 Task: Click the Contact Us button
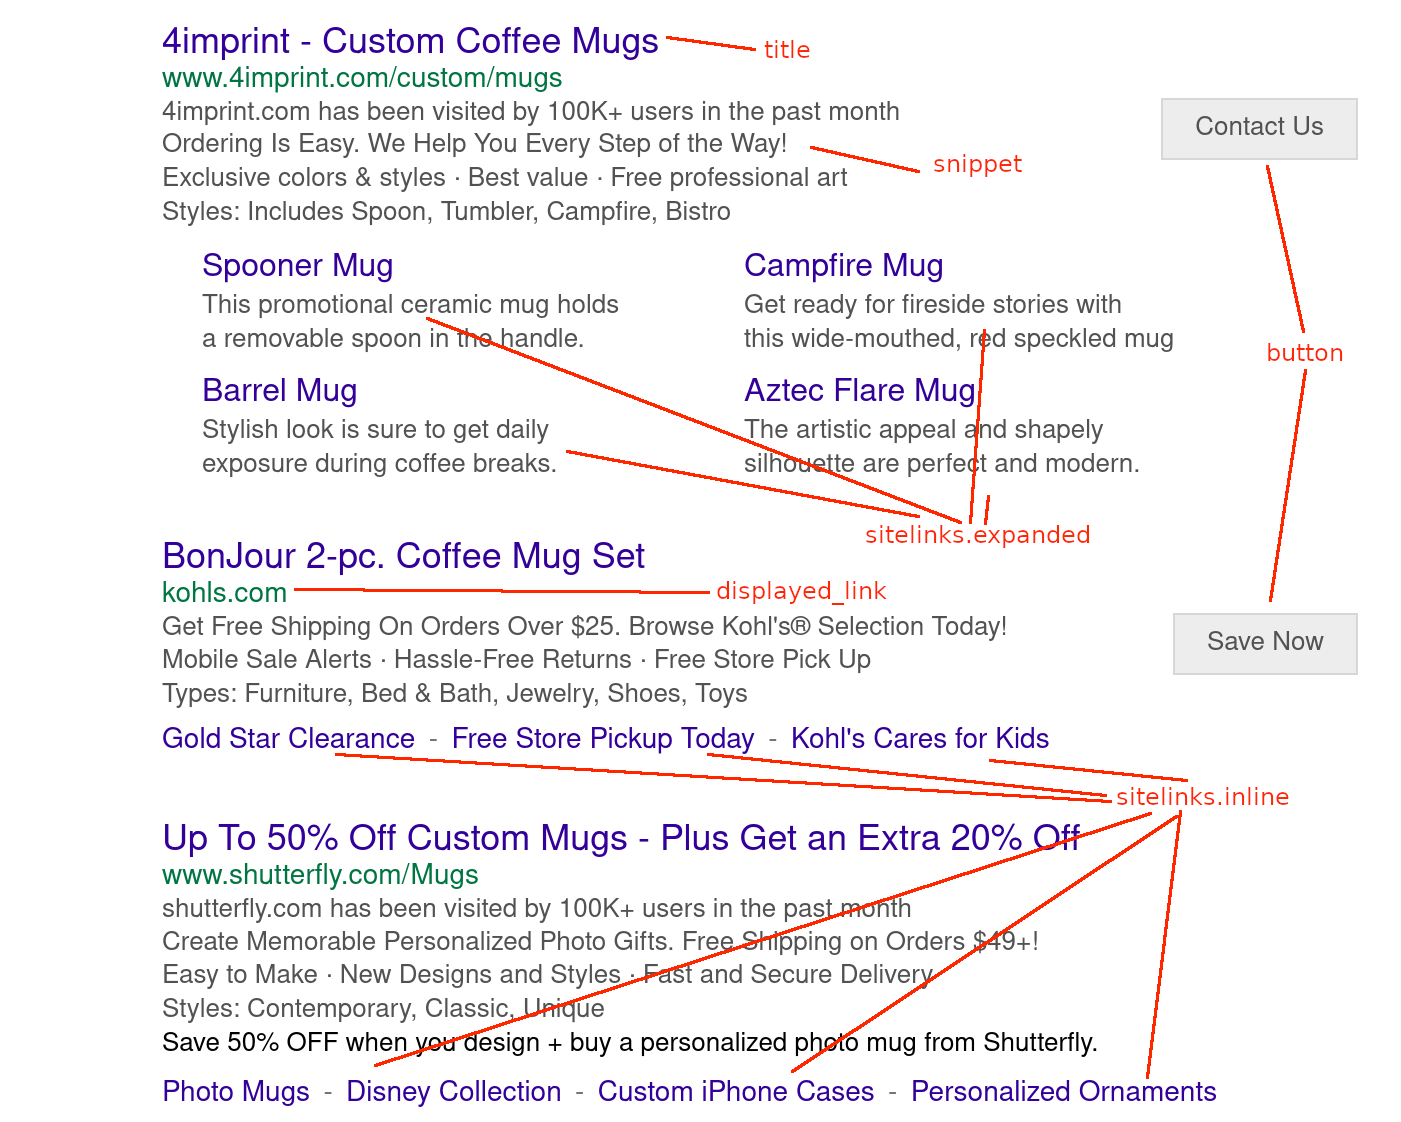pyautogui.click(x=1259, y=128)
